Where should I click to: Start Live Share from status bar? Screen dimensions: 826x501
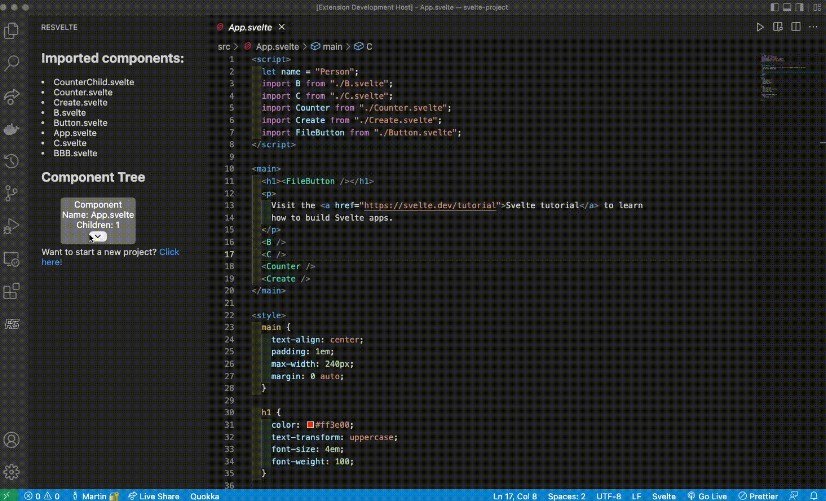point(154,496)
